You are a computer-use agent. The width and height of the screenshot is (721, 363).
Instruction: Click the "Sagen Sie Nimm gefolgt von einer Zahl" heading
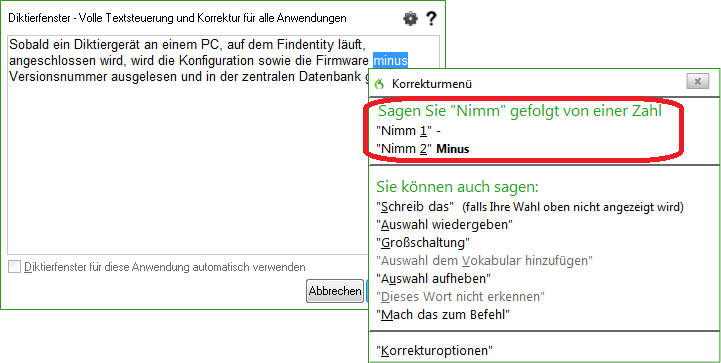point(520,111)
